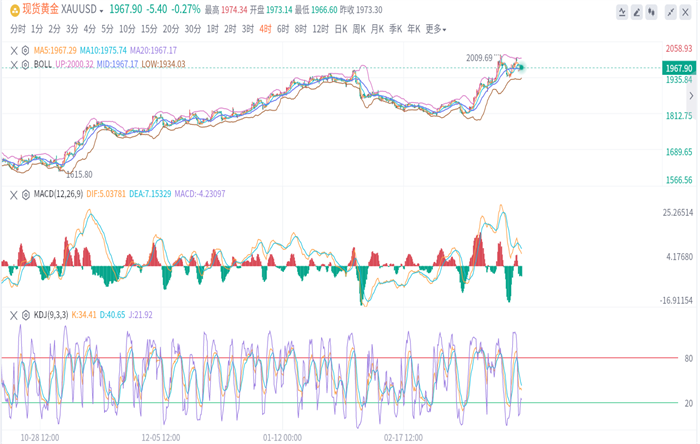The height and width of the screenshot is (444, 700).
Task: Choose the highlighted 4时 timeframe
Action: click(x=265, y=29)
